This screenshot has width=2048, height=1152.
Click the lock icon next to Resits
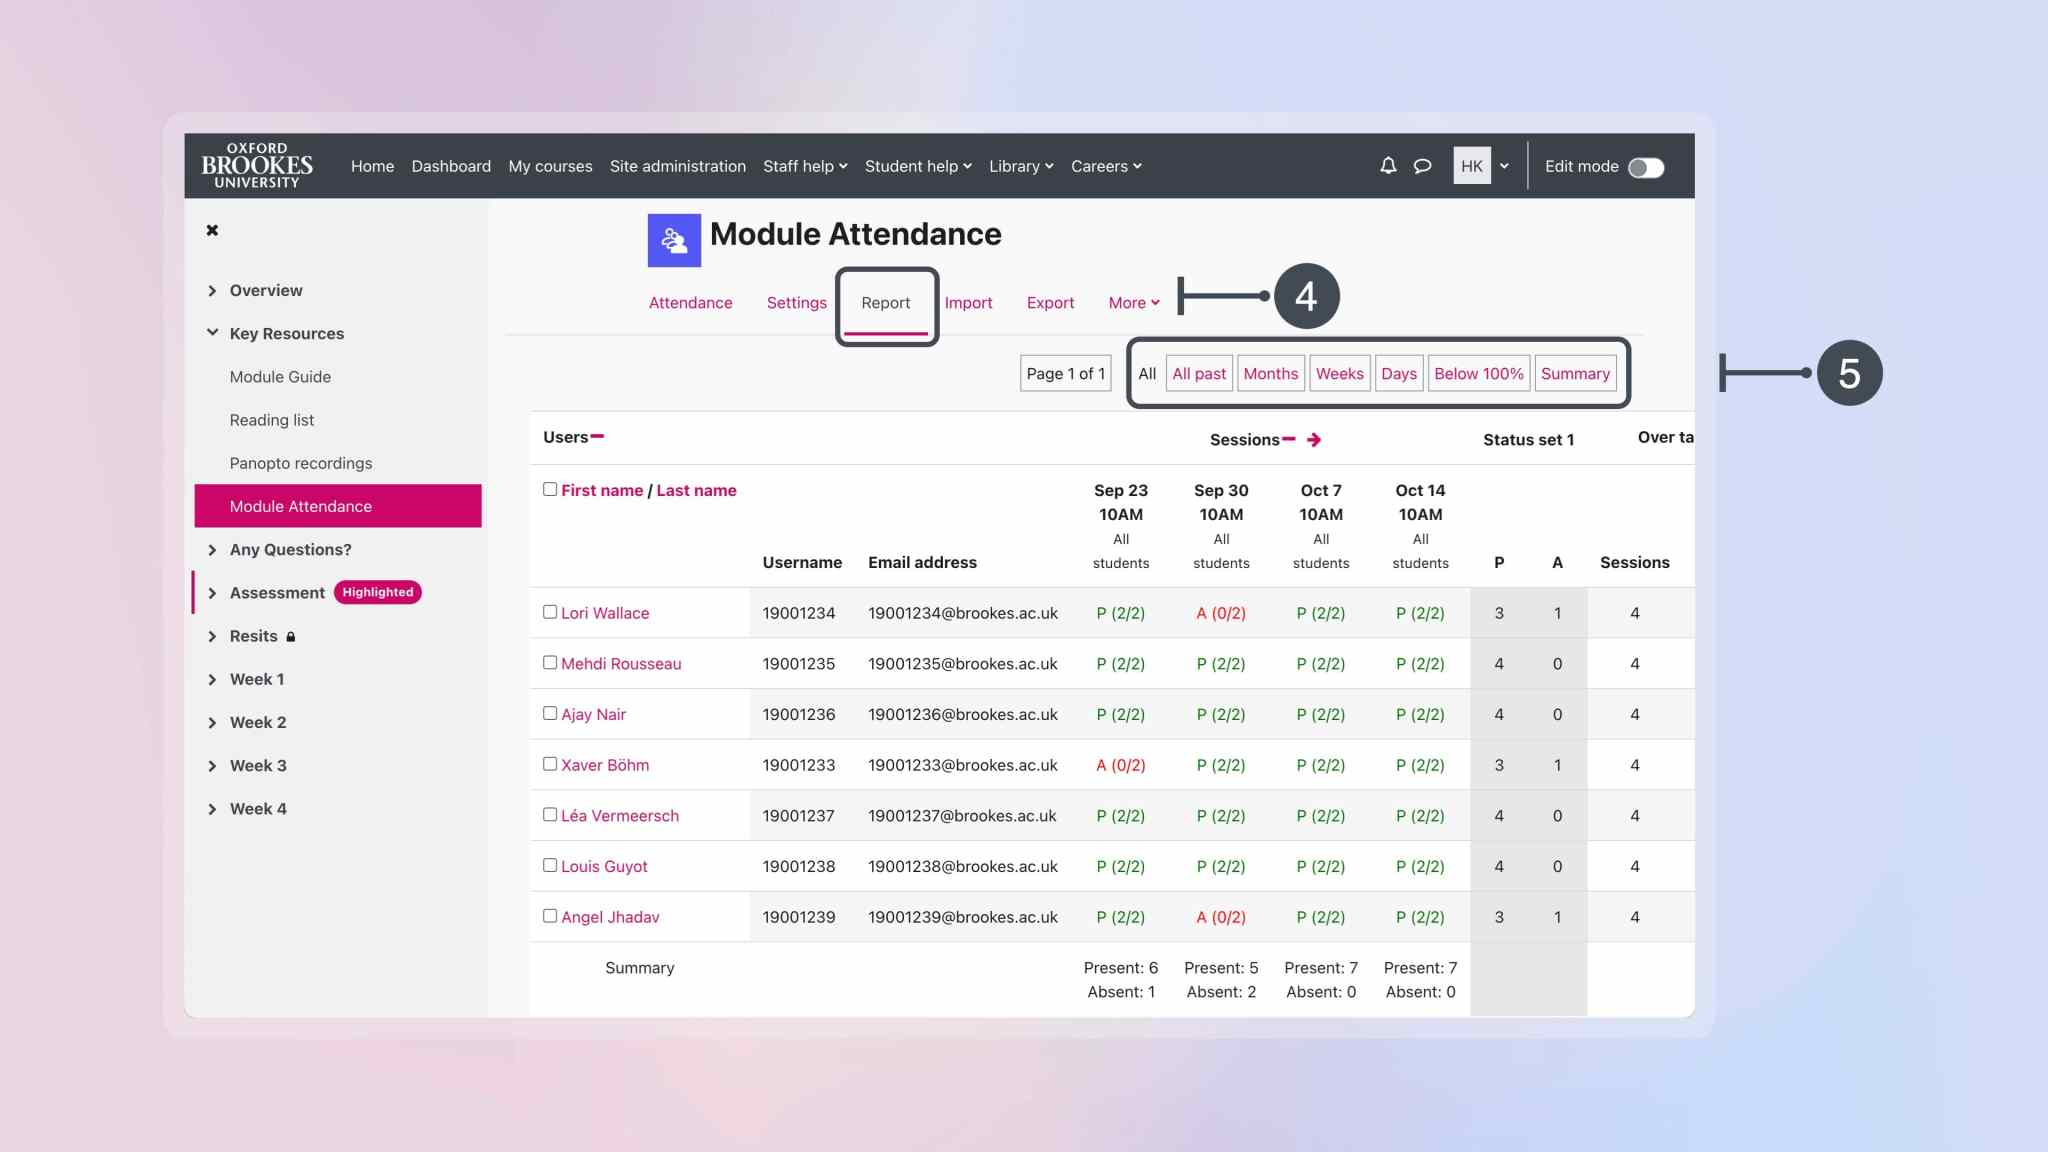290,636
